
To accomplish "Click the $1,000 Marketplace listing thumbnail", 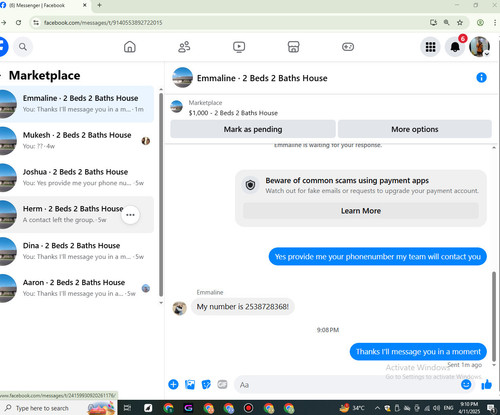I will click(176, 107).
